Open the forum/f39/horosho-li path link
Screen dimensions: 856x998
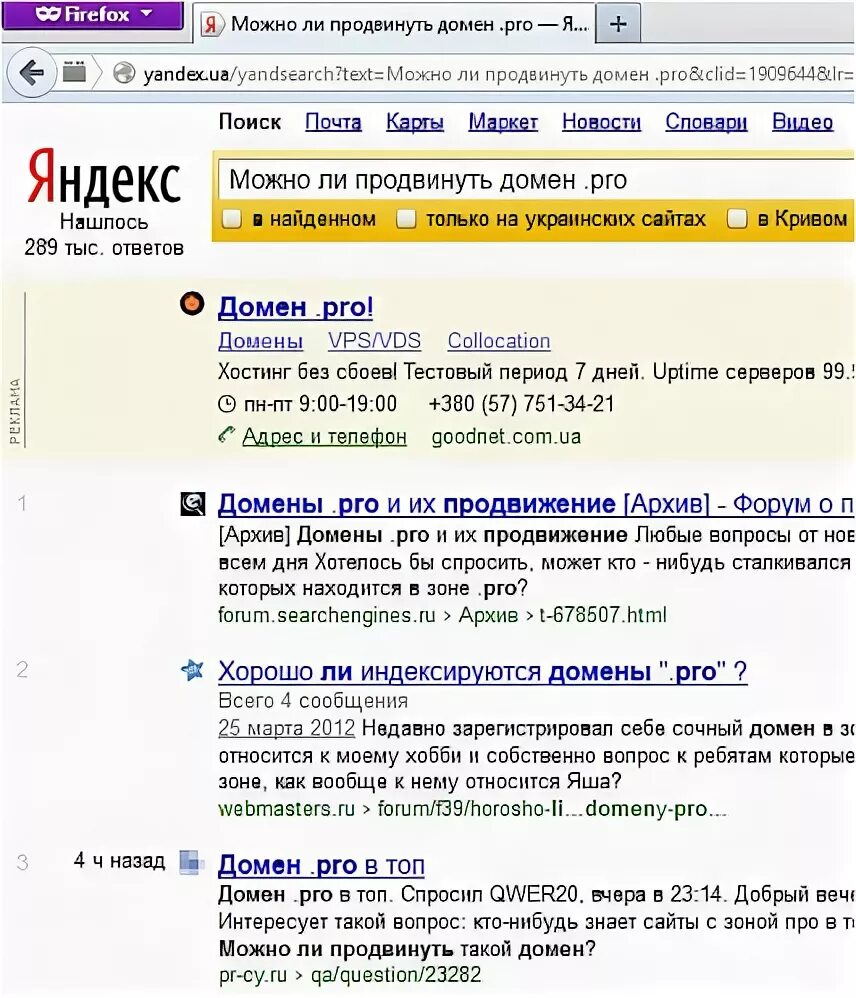[x=552, y=808]
